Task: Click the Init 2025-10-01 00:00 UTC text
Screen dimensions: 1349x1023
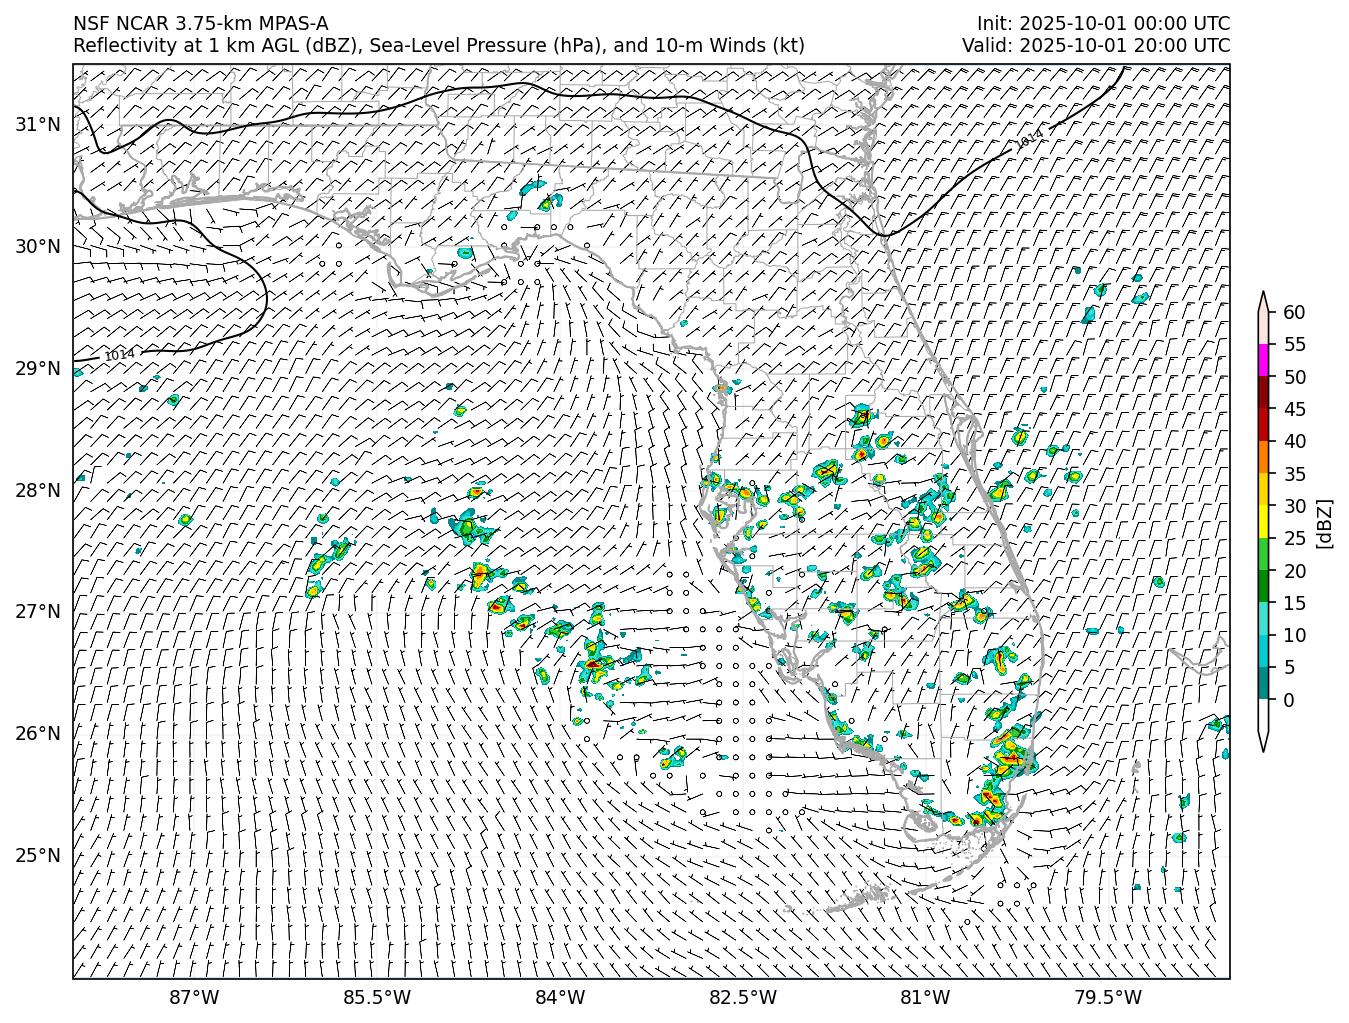Action: (x=1103, y=24)
